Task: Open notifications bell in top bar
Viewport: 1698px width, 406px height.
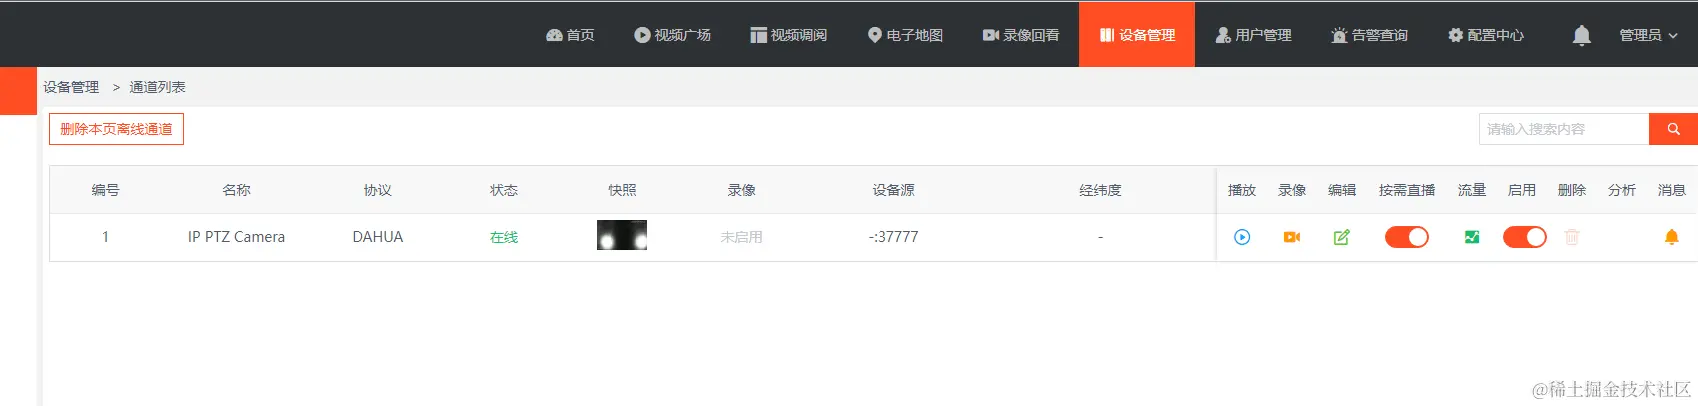Action: pyautogui.click(x=1581, y=35)
